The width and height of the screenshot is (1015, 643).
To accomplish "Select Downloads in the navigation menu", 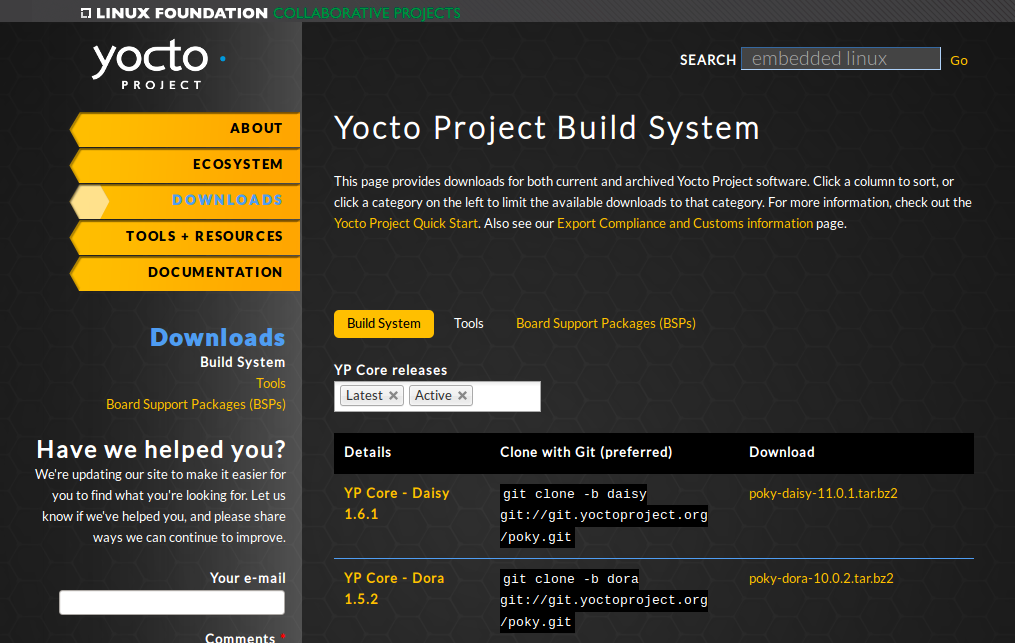I will coord(227,200).
